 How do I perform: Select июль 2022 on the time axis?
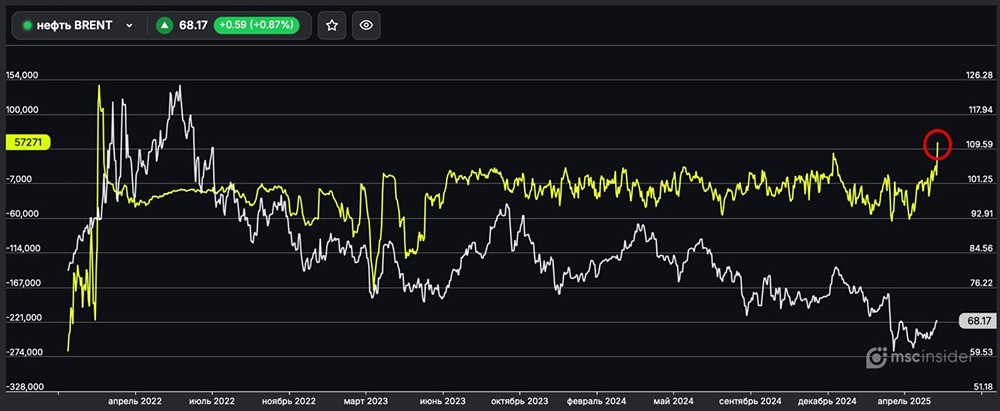pos(214,399)
